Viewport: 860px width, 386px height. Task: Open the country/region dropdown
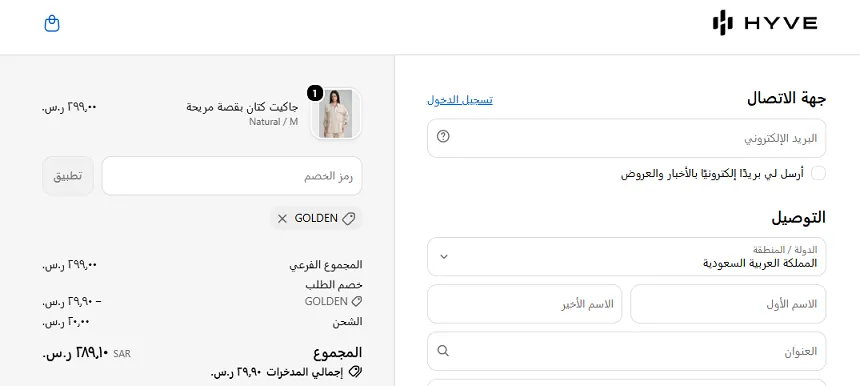[x=626, y=257]
